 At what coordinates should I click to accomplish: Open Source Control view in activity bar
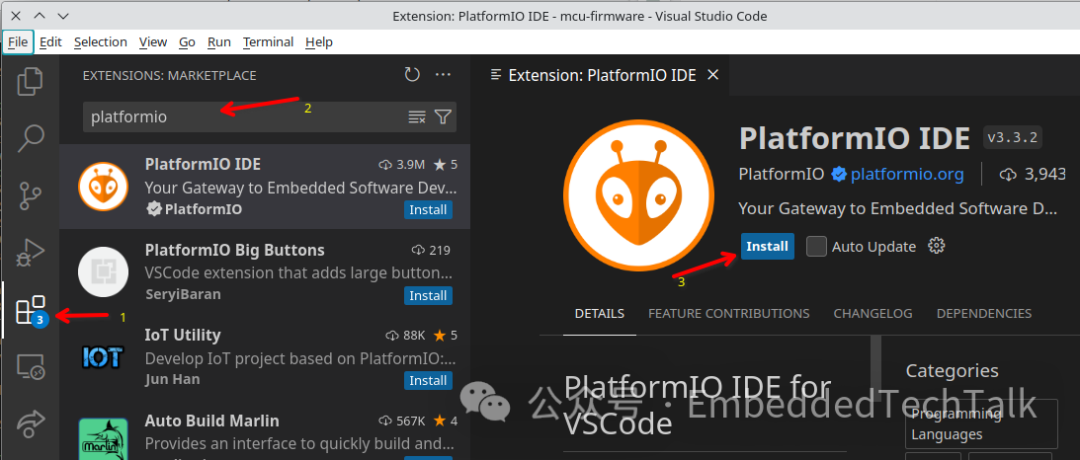click(x=31, y=196)
